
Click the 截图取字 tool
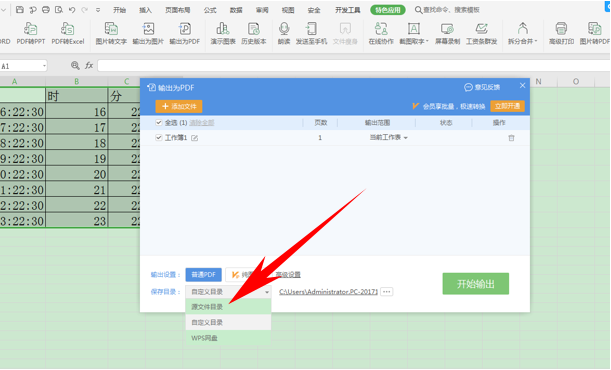tap(414, 33)
